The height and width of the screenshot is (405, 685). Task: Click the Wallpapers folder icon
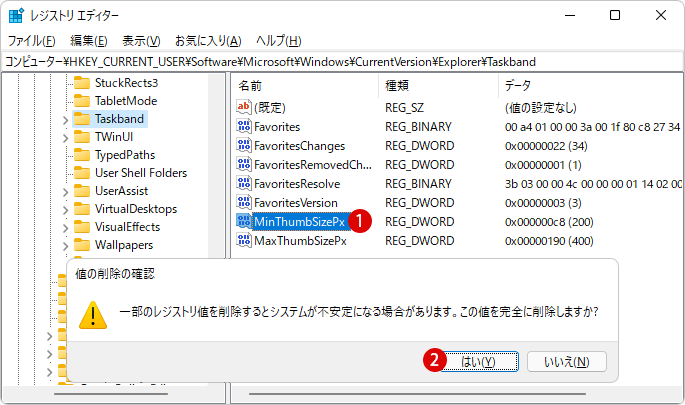82,245
